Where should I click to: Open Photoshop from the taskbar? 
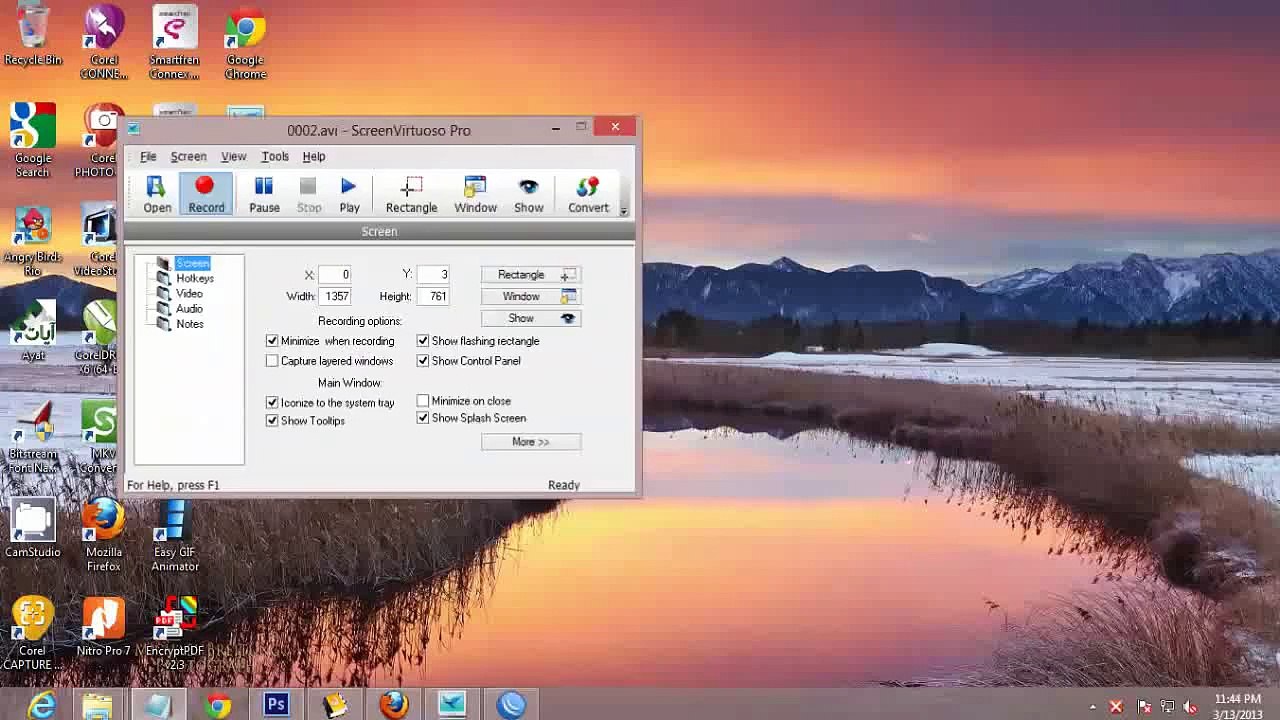pyautogui.click(x=276, y=705)
